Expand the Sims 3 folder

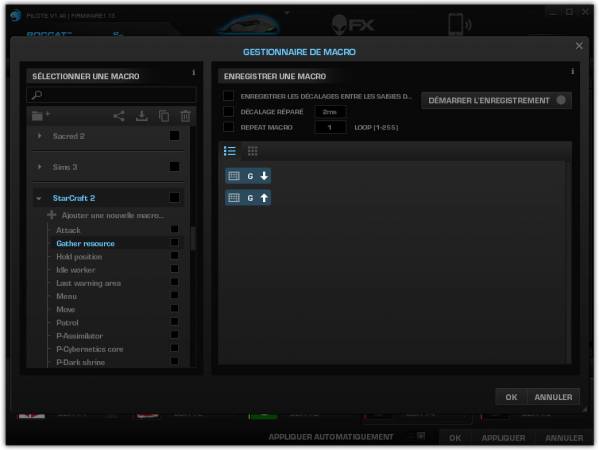coord(39,167)
